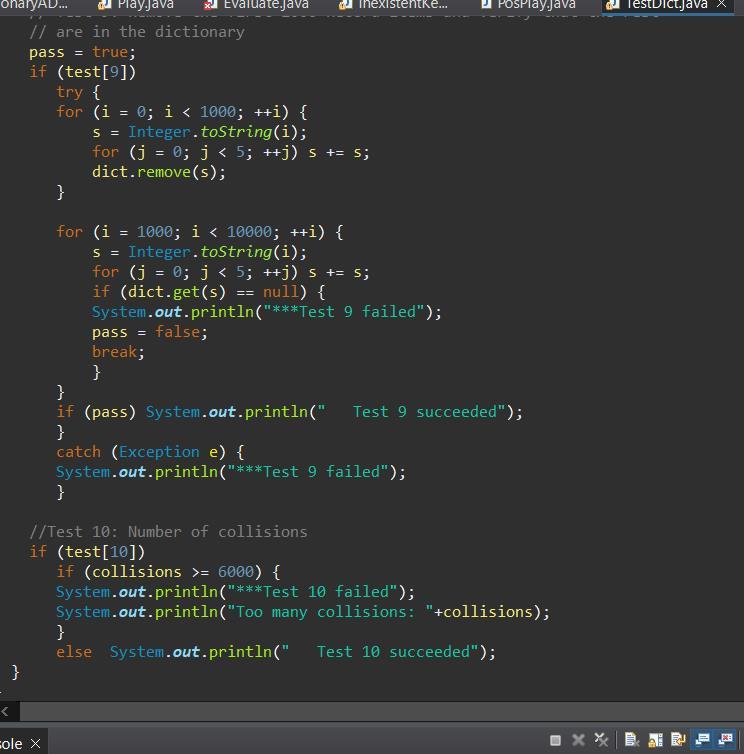Switch to the Play.java editor tab
744x754 pixels.
(x=136, y=5)
